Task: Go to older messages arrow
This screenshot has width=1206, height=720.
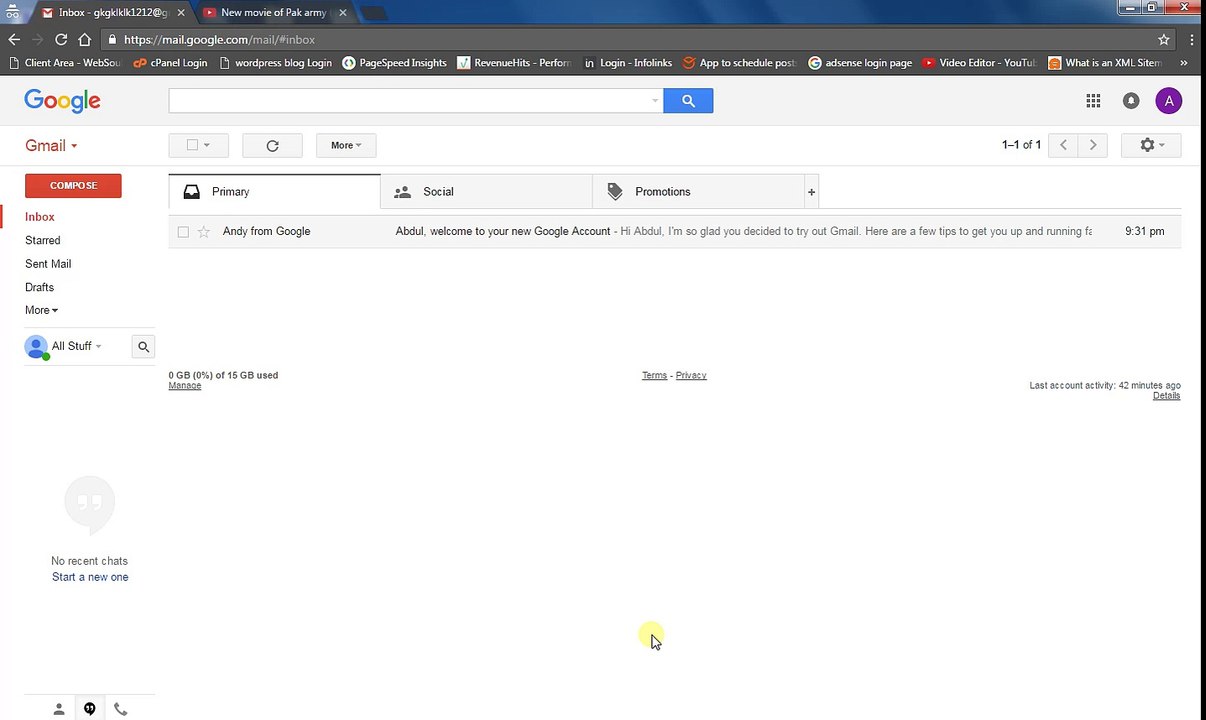Action: click(x=1093, y=145)
